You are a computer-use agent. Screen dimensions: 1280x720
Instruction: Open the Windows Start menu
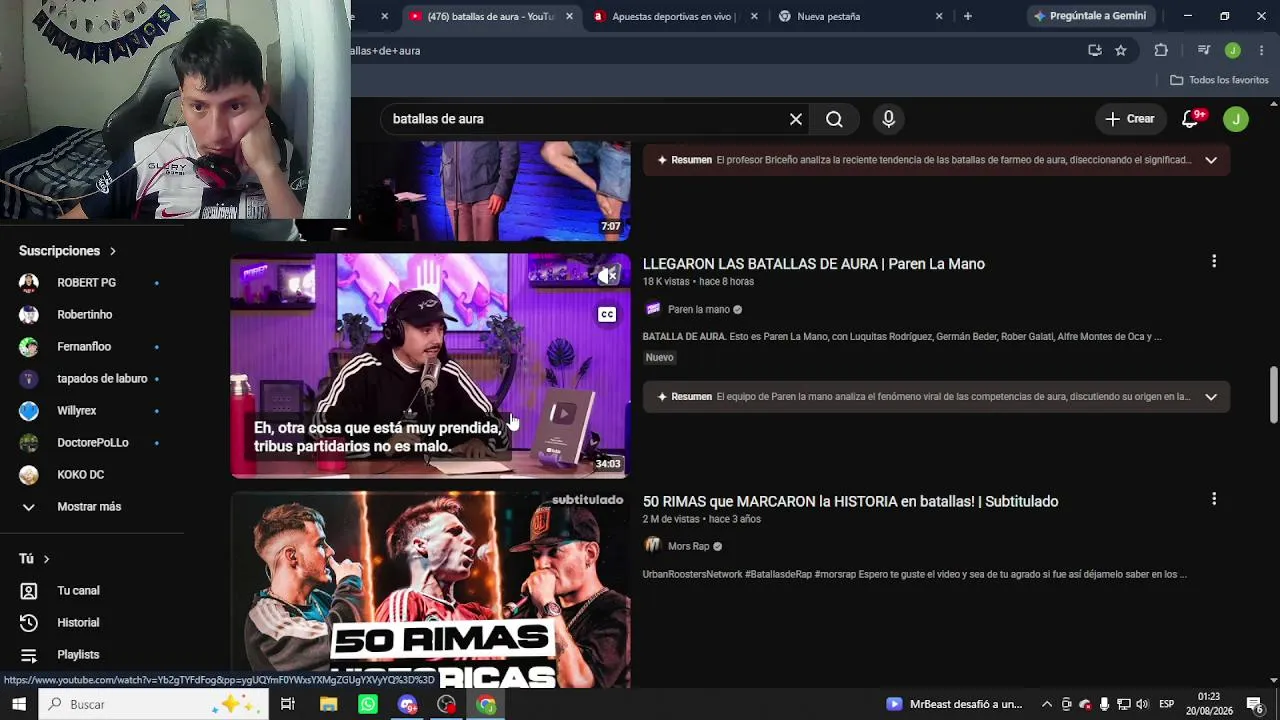tap(19, 704)
